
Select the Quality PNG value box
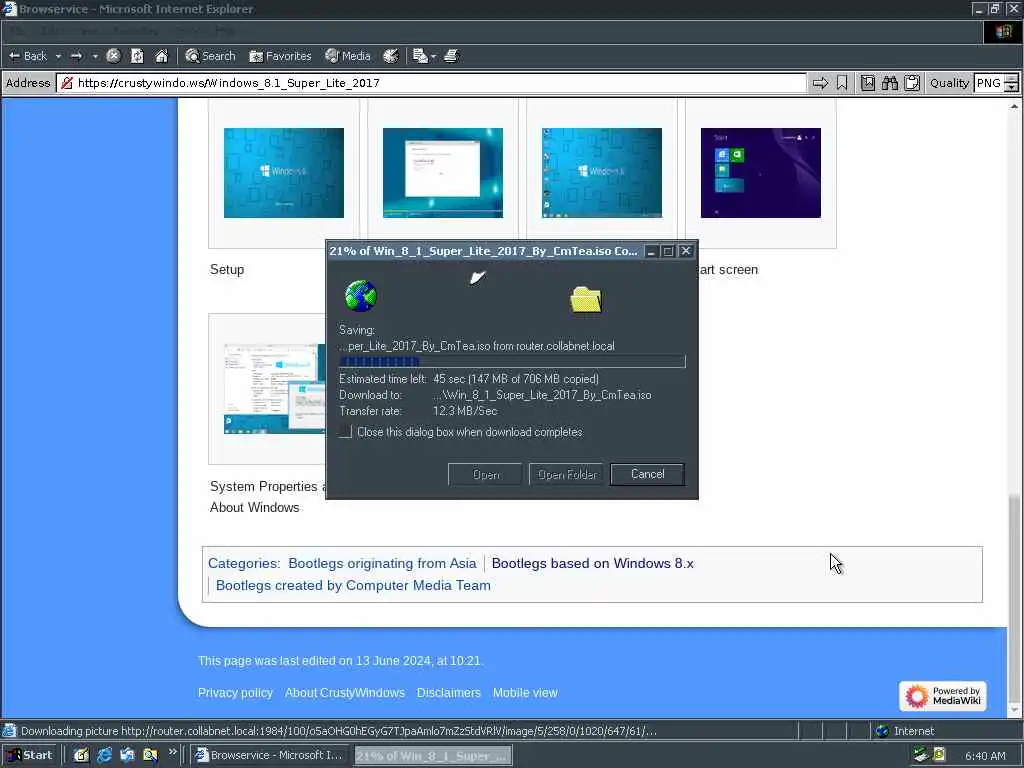989,83
